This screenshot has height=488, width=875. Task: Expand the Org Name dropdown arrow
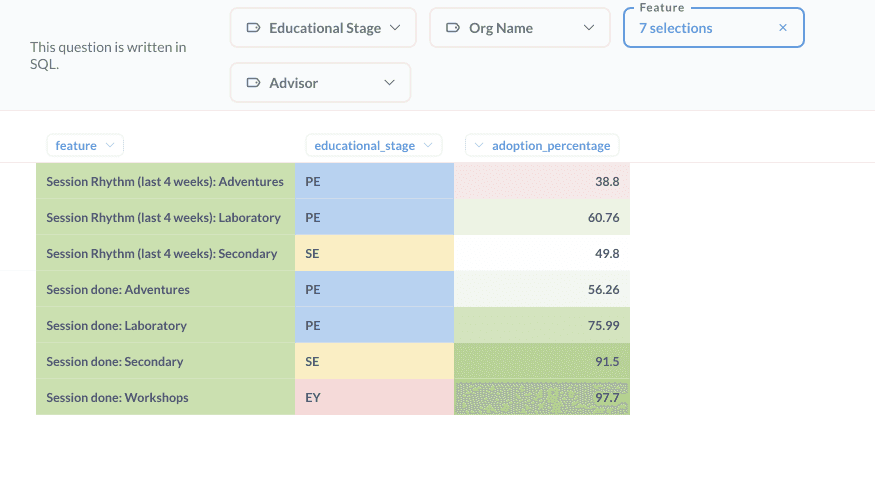point(588,28)
